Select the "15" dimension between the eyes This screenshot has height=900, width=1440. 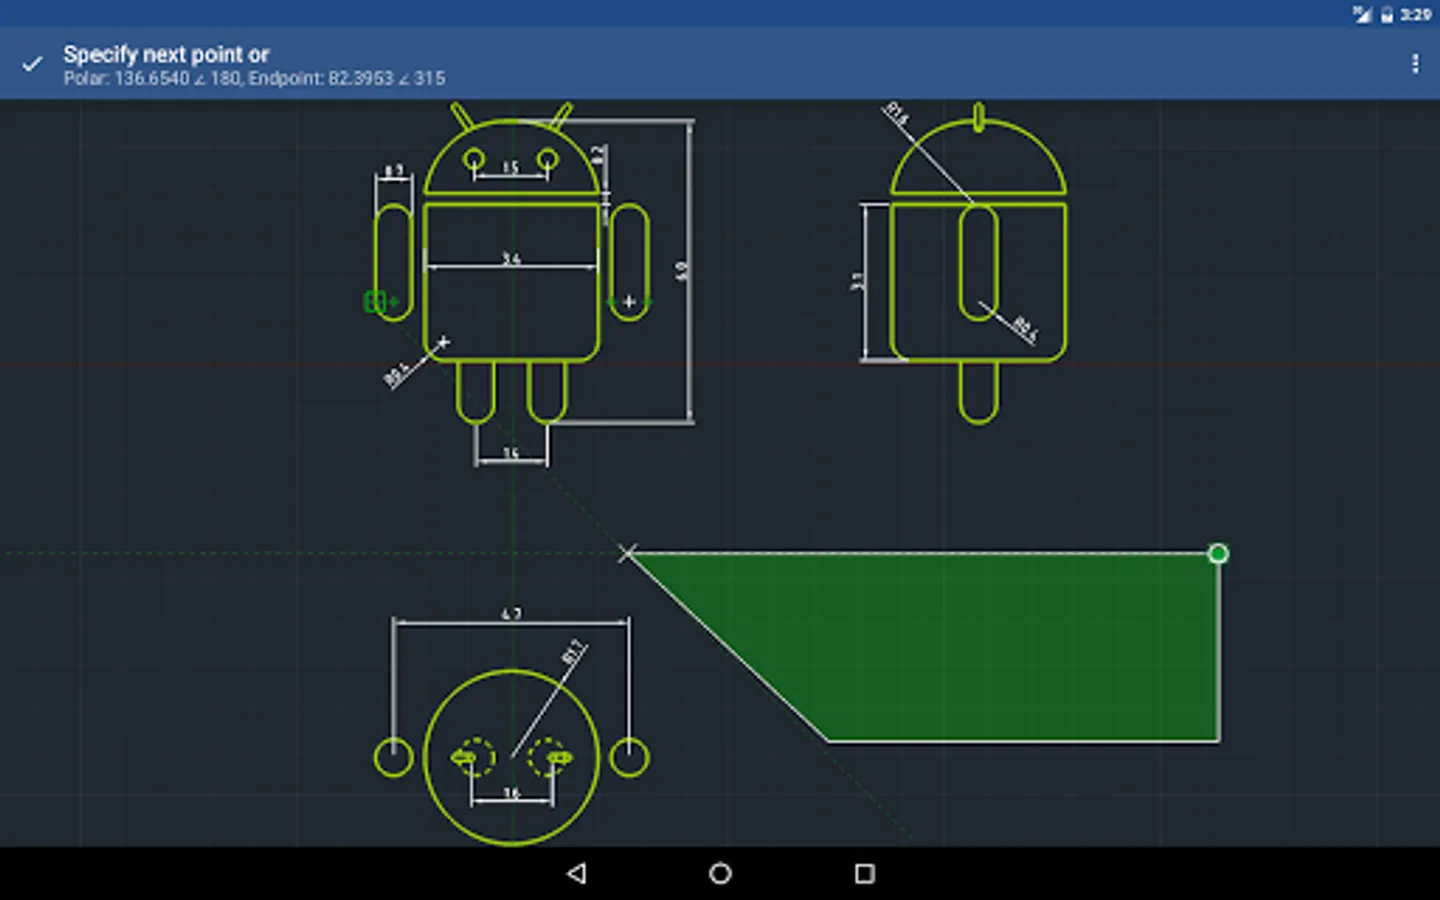tap(510, 168)
